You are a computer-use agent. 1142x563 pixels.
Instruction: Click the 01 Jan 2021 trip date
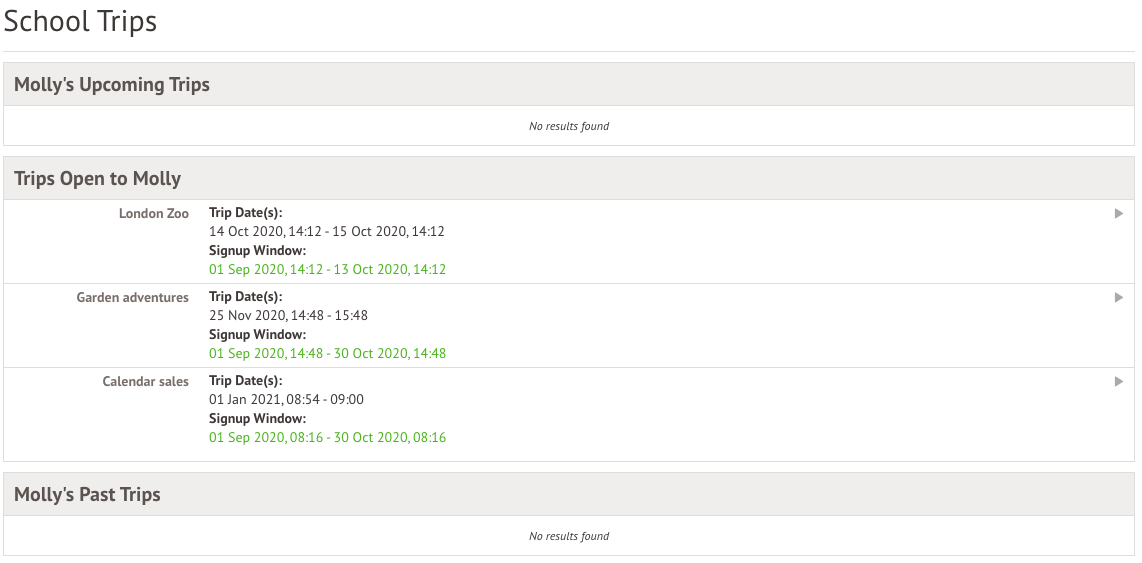click(286, 399)
